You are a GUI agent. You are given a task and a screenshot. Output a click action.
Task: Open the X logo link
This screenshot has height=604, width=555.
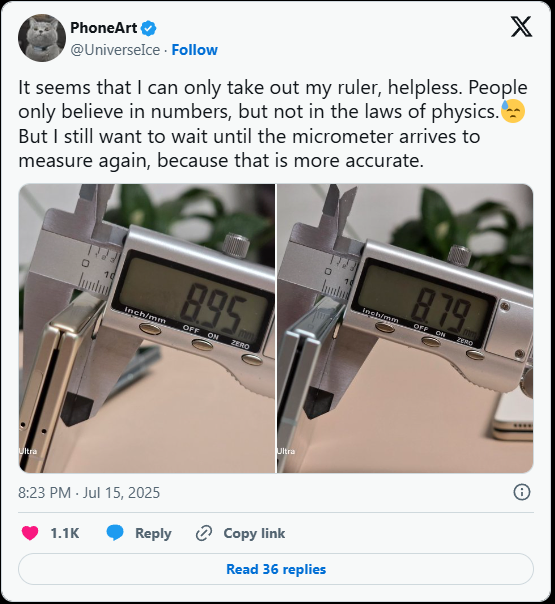(x=521, y=27)
